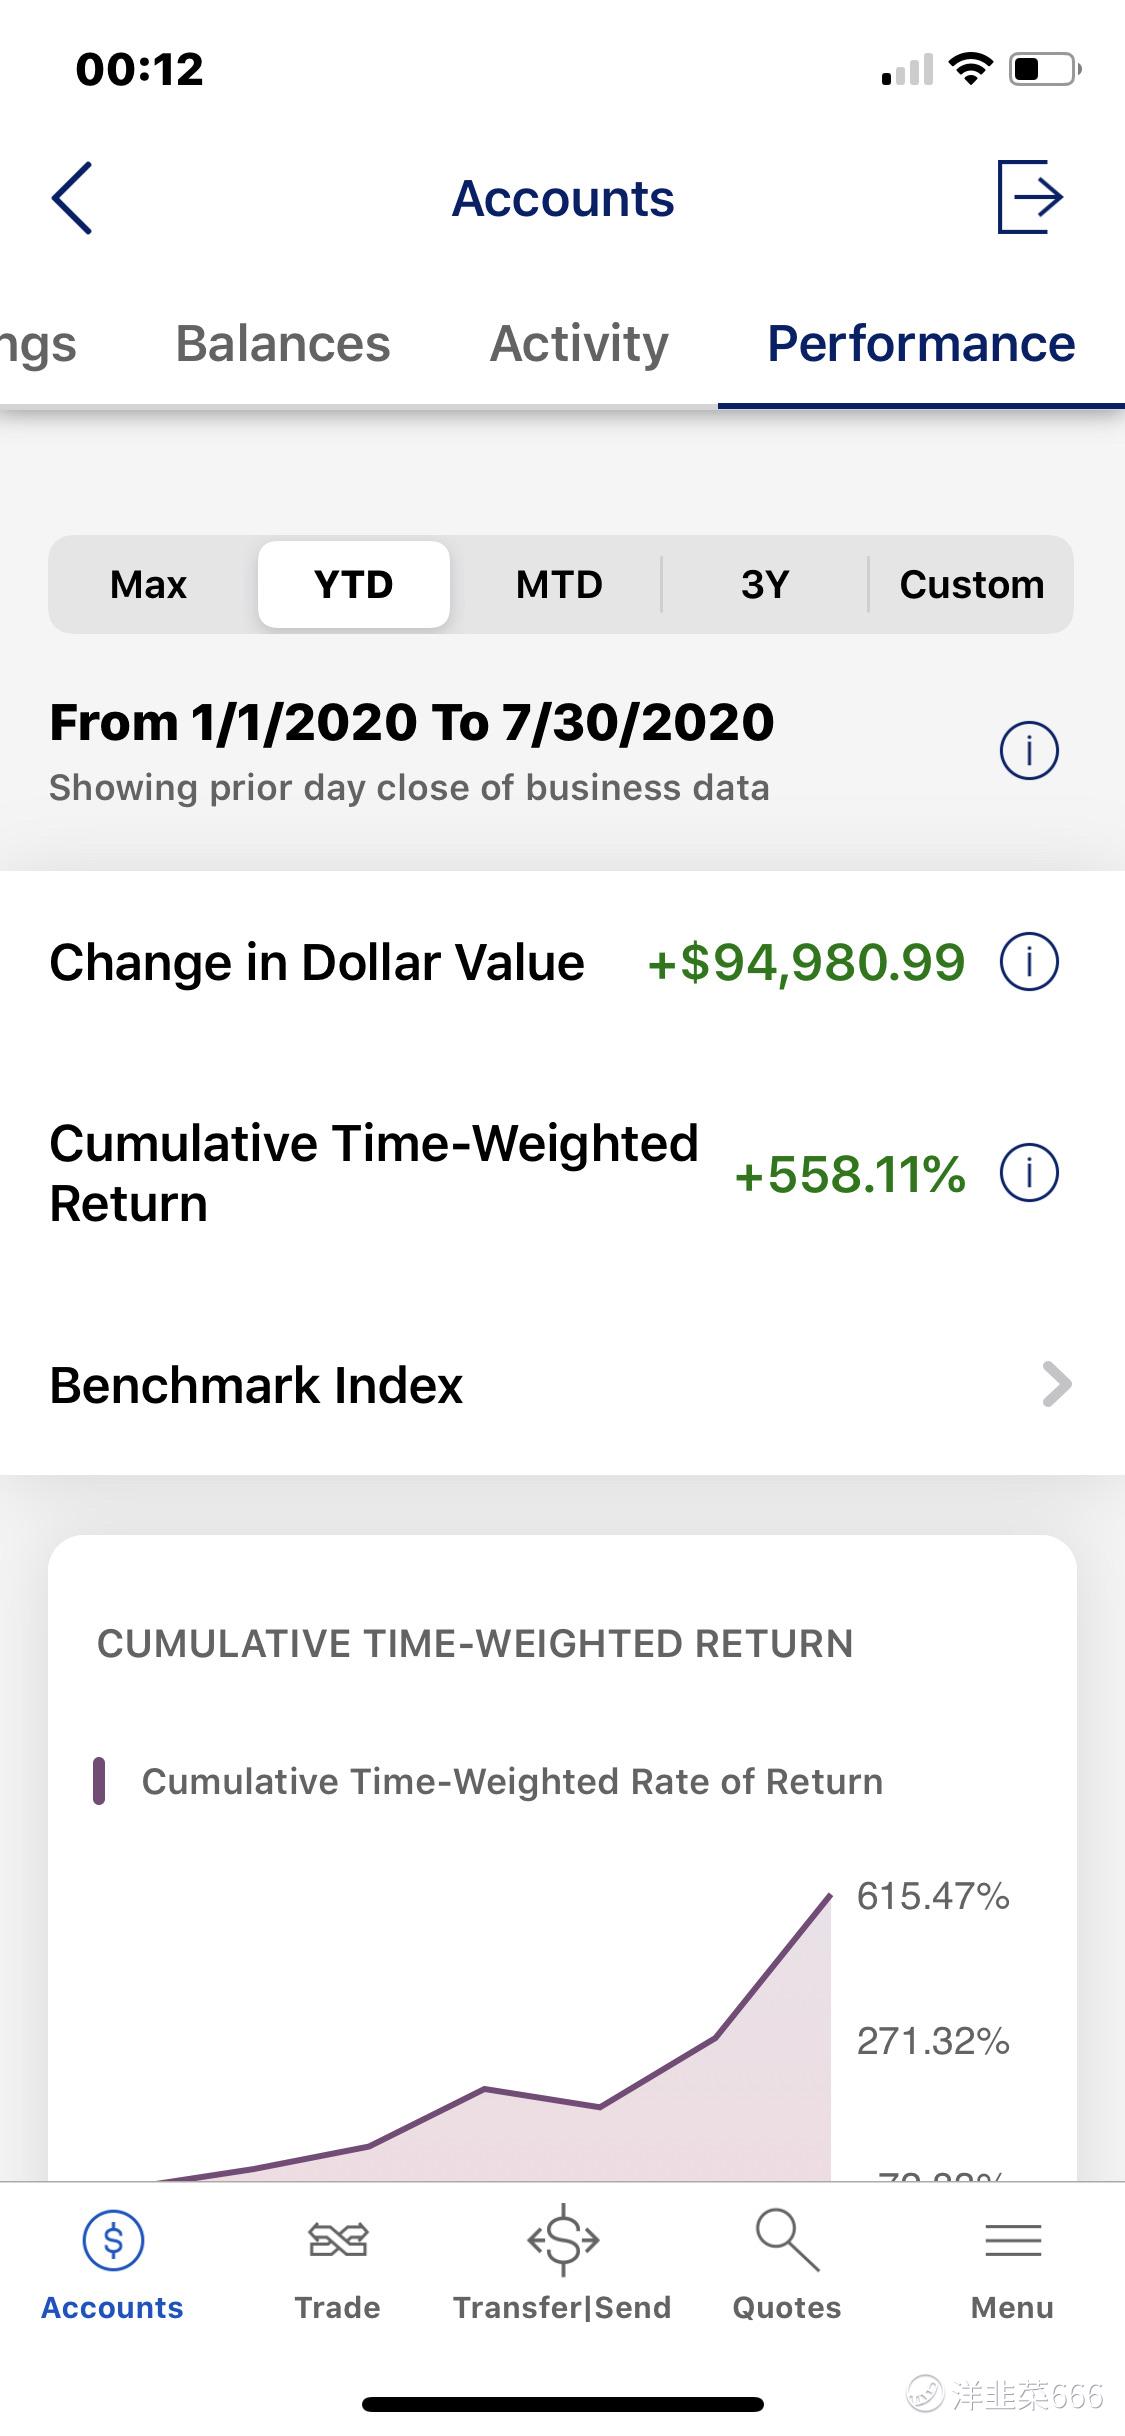The width and height of the screenshot is (1125, 2436).
Task: Select the YTD time range
Action: [354, 585]
